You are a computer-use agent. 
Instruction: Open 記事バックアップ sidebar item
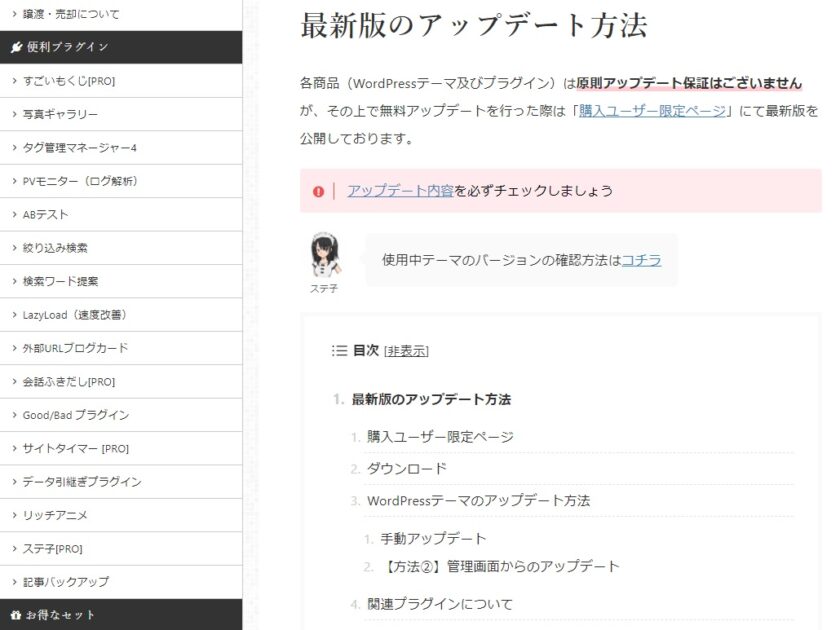tap(121, 582)
